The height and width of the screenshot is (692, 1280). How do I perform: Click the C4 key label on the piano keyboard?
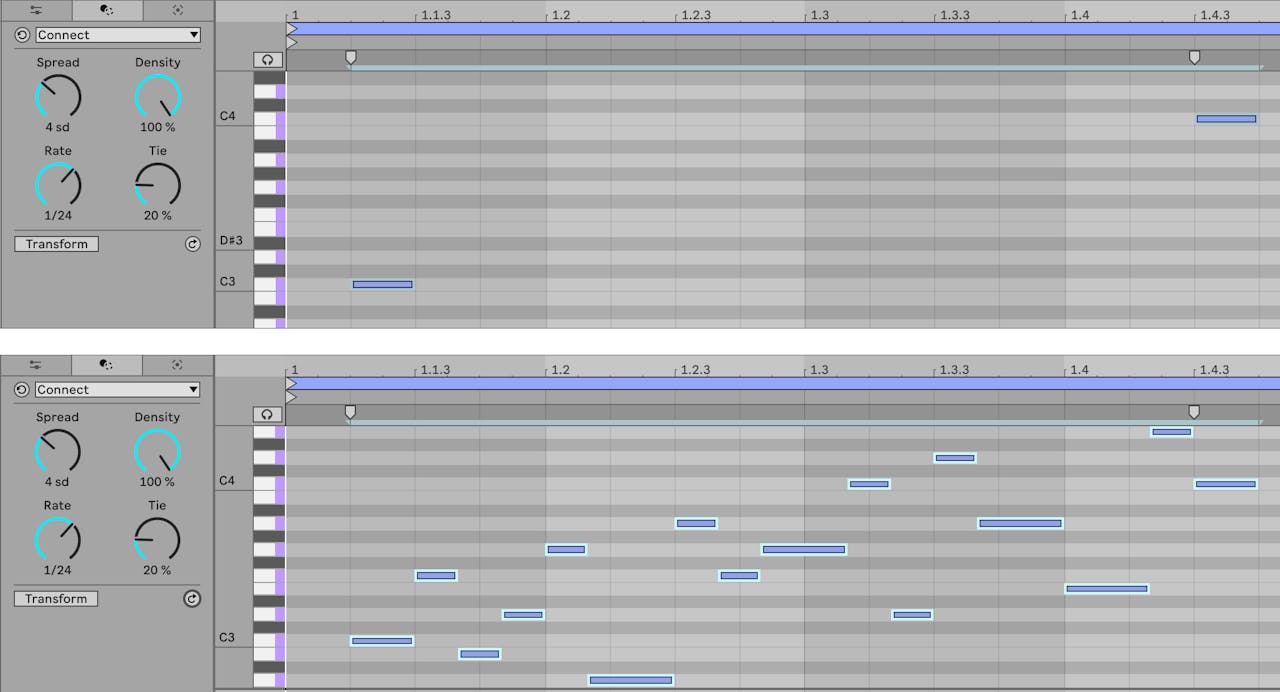click(x=231, y=114)
